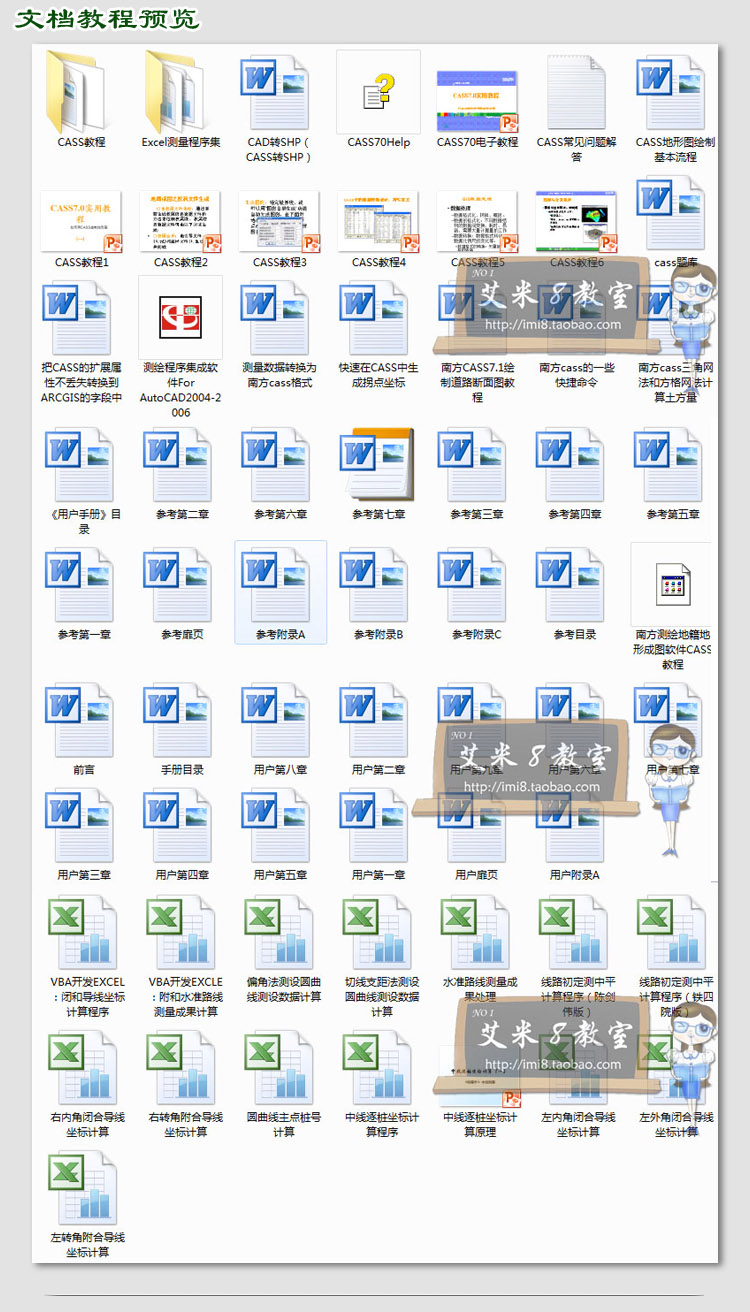
Task: Click the CASS教程4 presentation thumbnail
Action: click(378, 222)
